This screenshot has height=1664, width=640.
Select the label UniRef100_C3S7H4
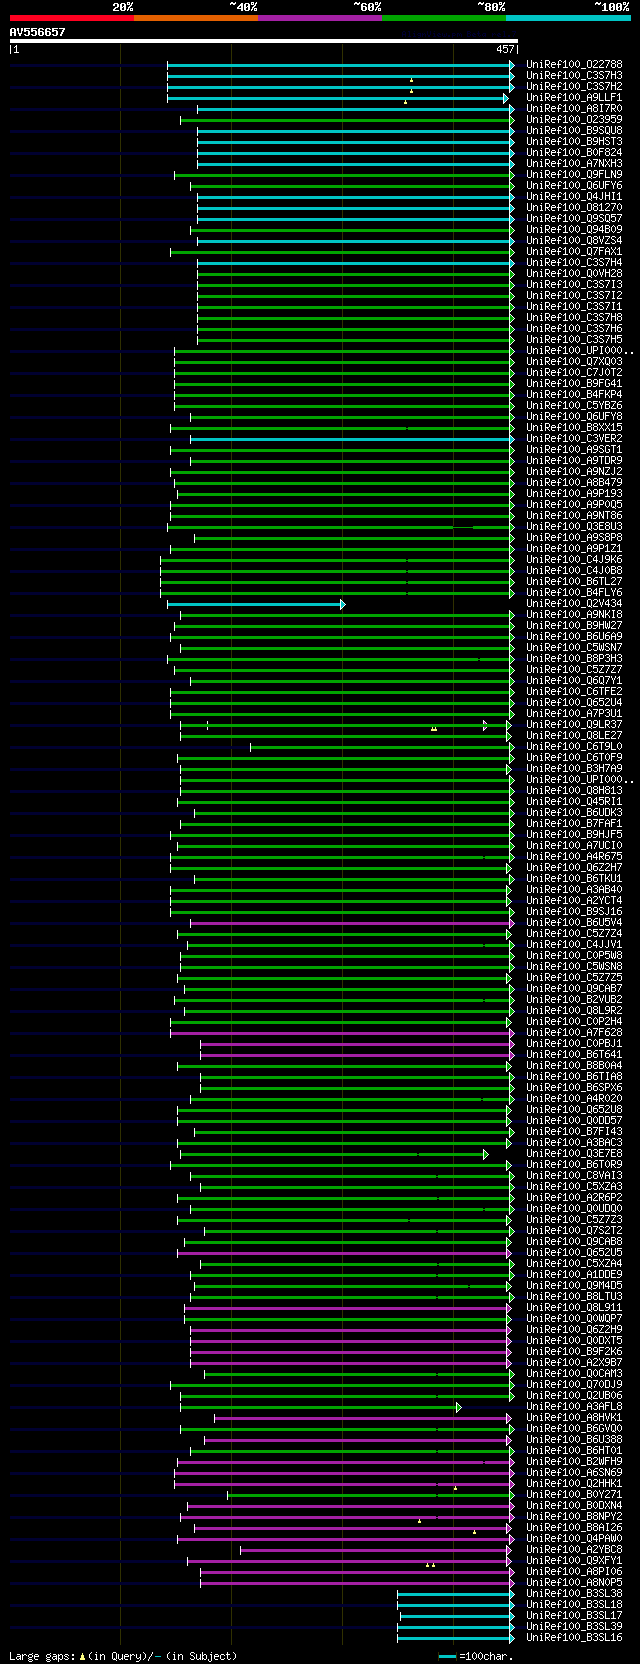(574, 263)
